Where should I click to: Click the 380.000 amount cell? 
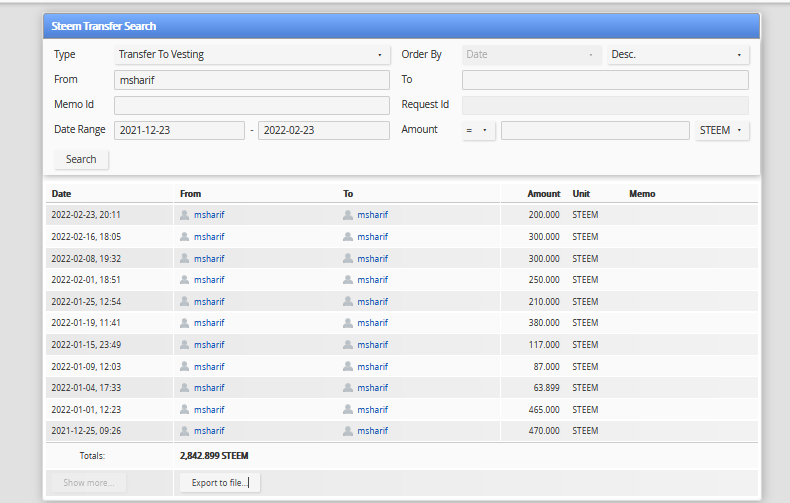click(x=544, y=323)
